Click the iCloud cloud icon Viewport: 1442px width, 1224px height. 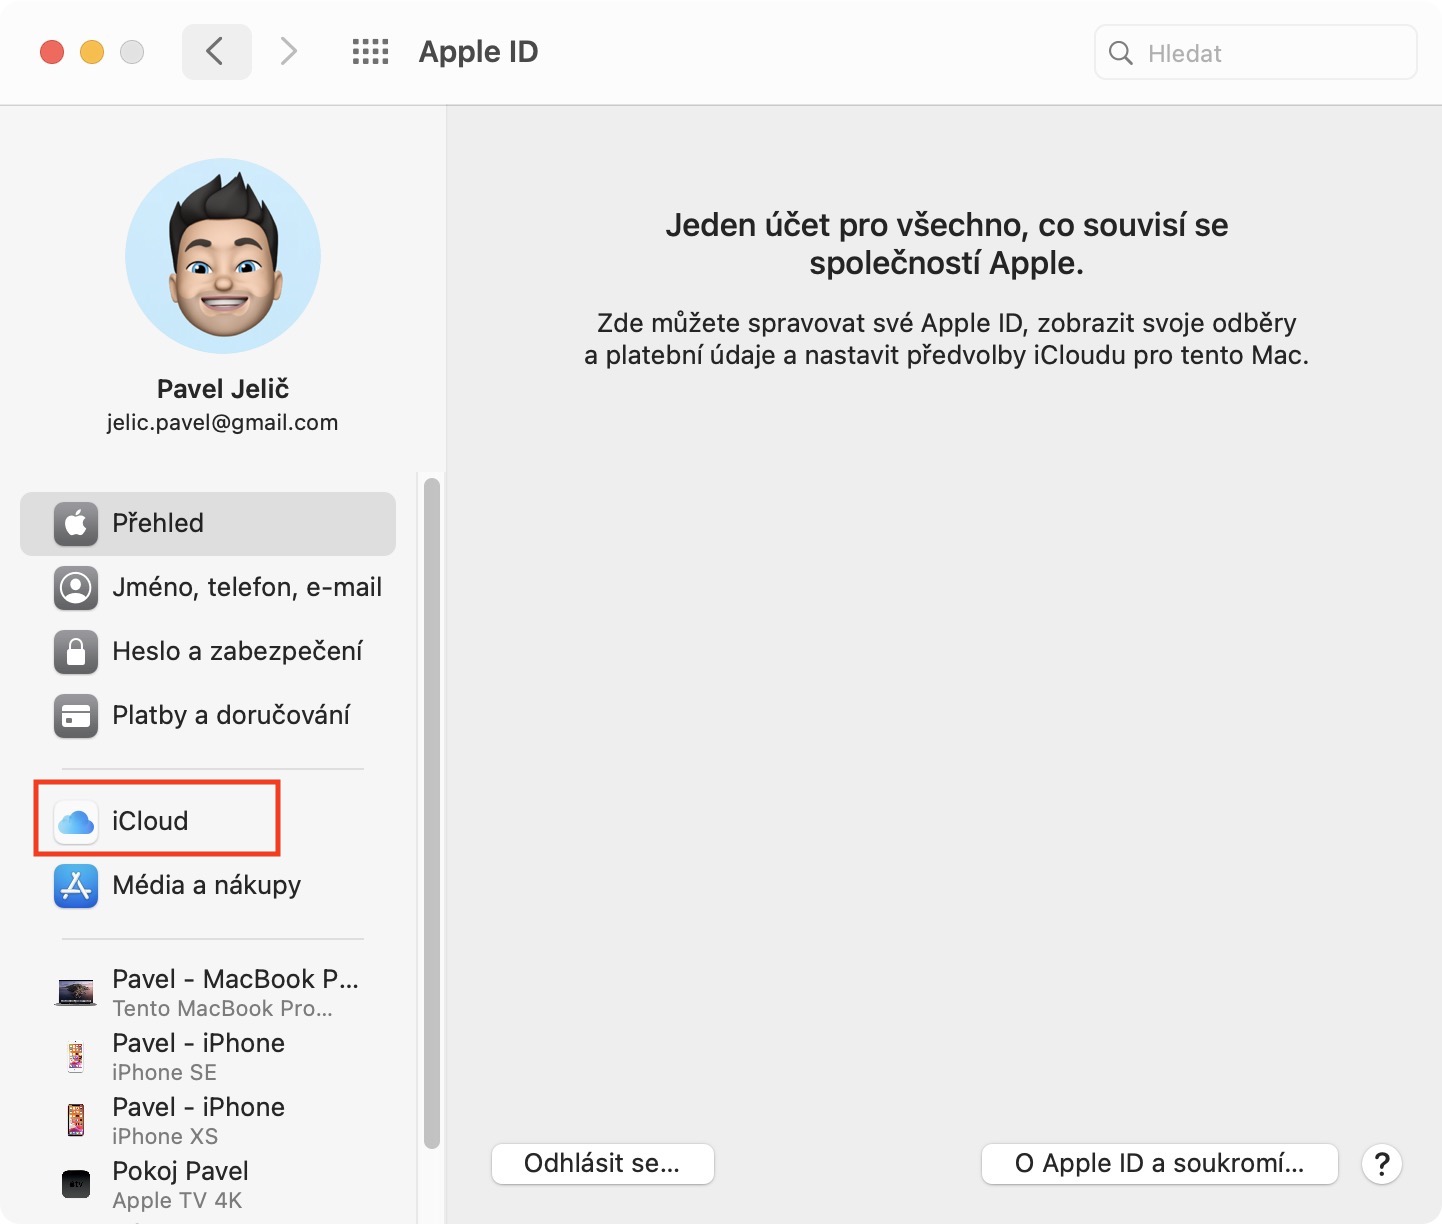pos(76,822)
